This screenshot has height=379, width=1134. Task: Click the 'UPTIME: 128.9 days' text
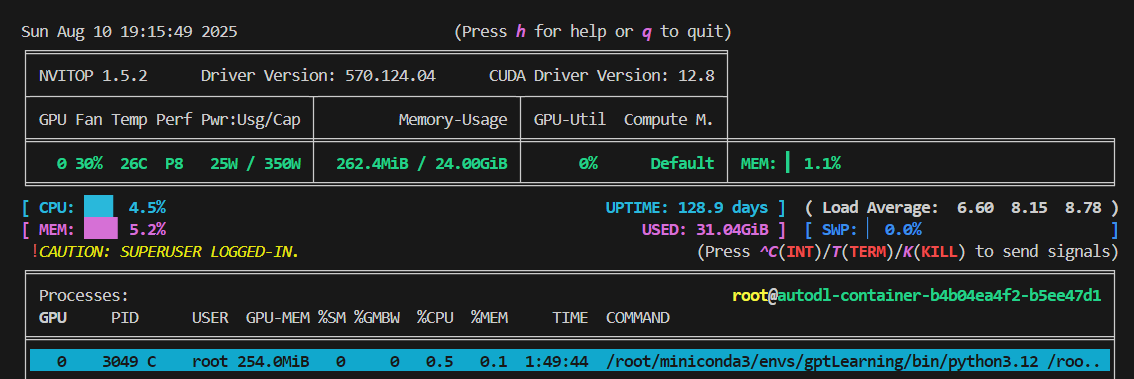[x=686, y=208]
